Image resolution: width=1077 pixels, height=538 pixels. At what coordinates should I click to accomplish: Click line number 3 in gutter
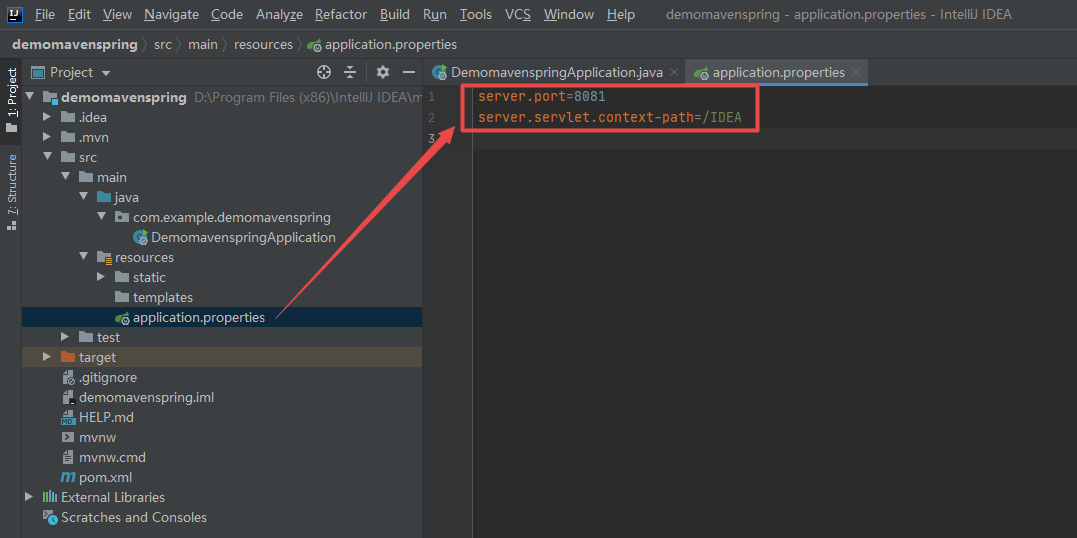[432, 138]
